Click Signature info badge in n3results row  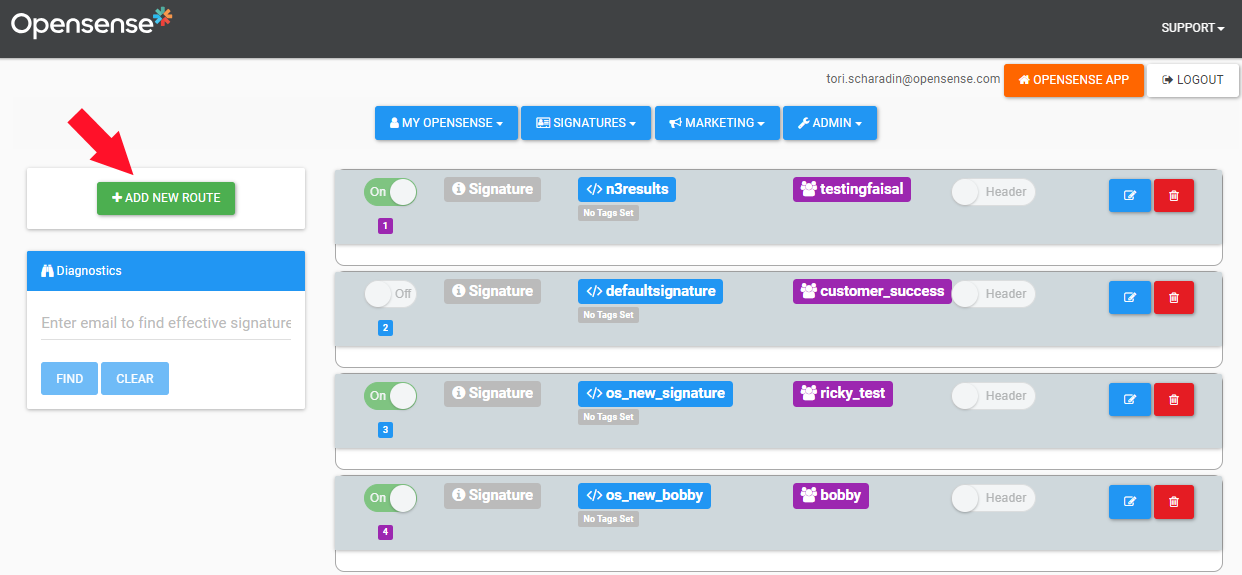[x=492, y=189]
